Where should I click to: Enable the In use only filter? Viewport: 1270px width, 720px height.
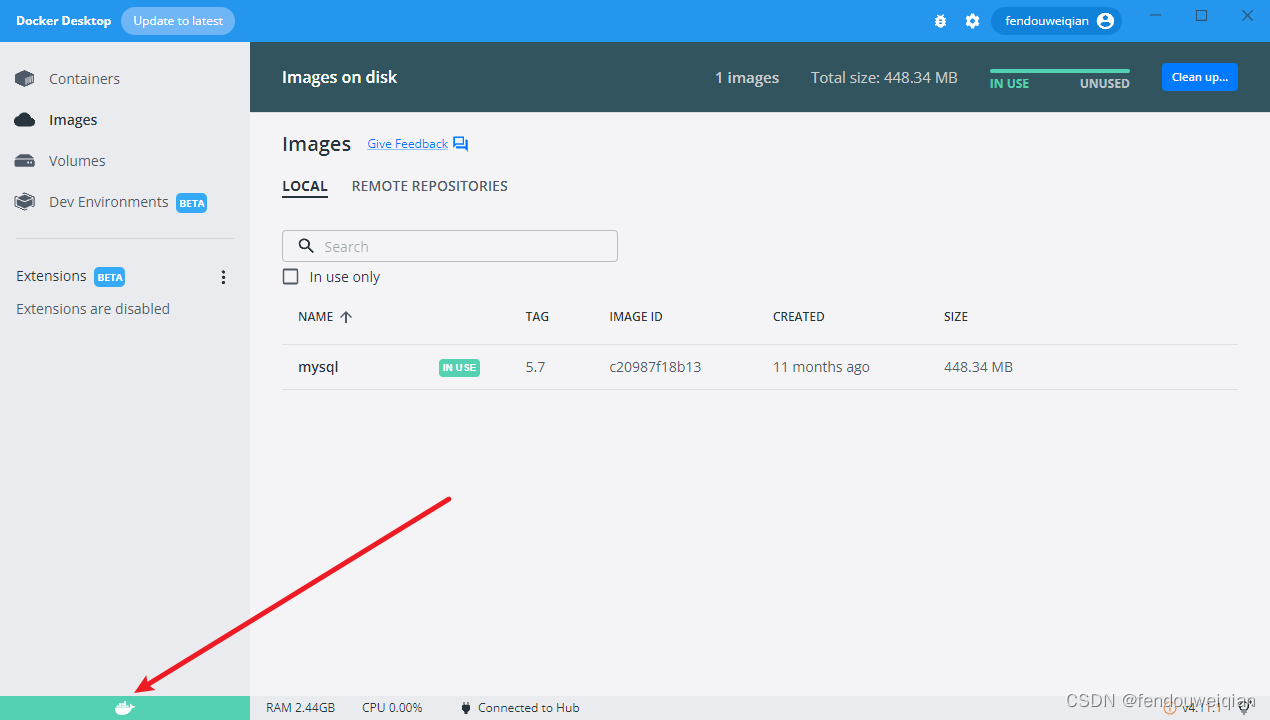pos(290,276)
